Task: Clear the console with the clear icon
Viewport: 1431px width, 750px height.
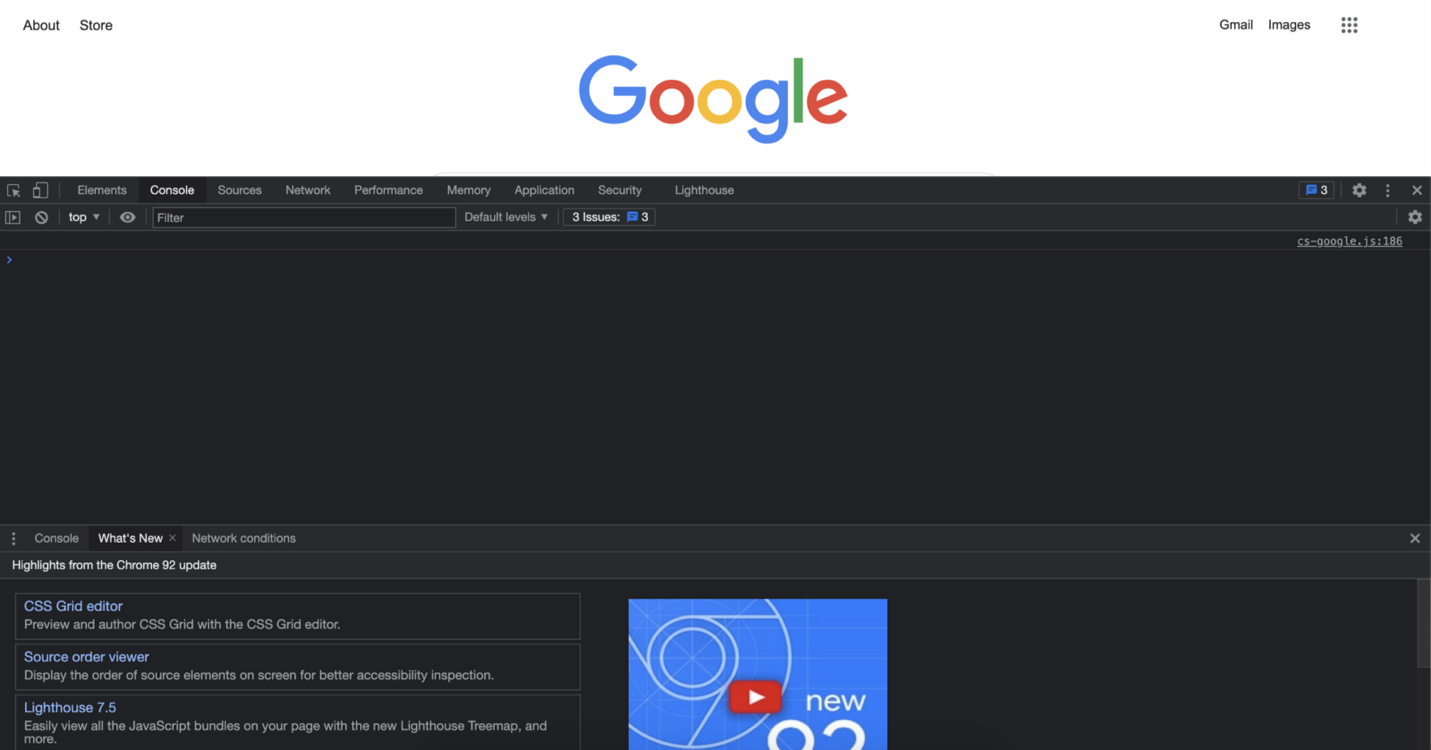Action: click(41, 217)
